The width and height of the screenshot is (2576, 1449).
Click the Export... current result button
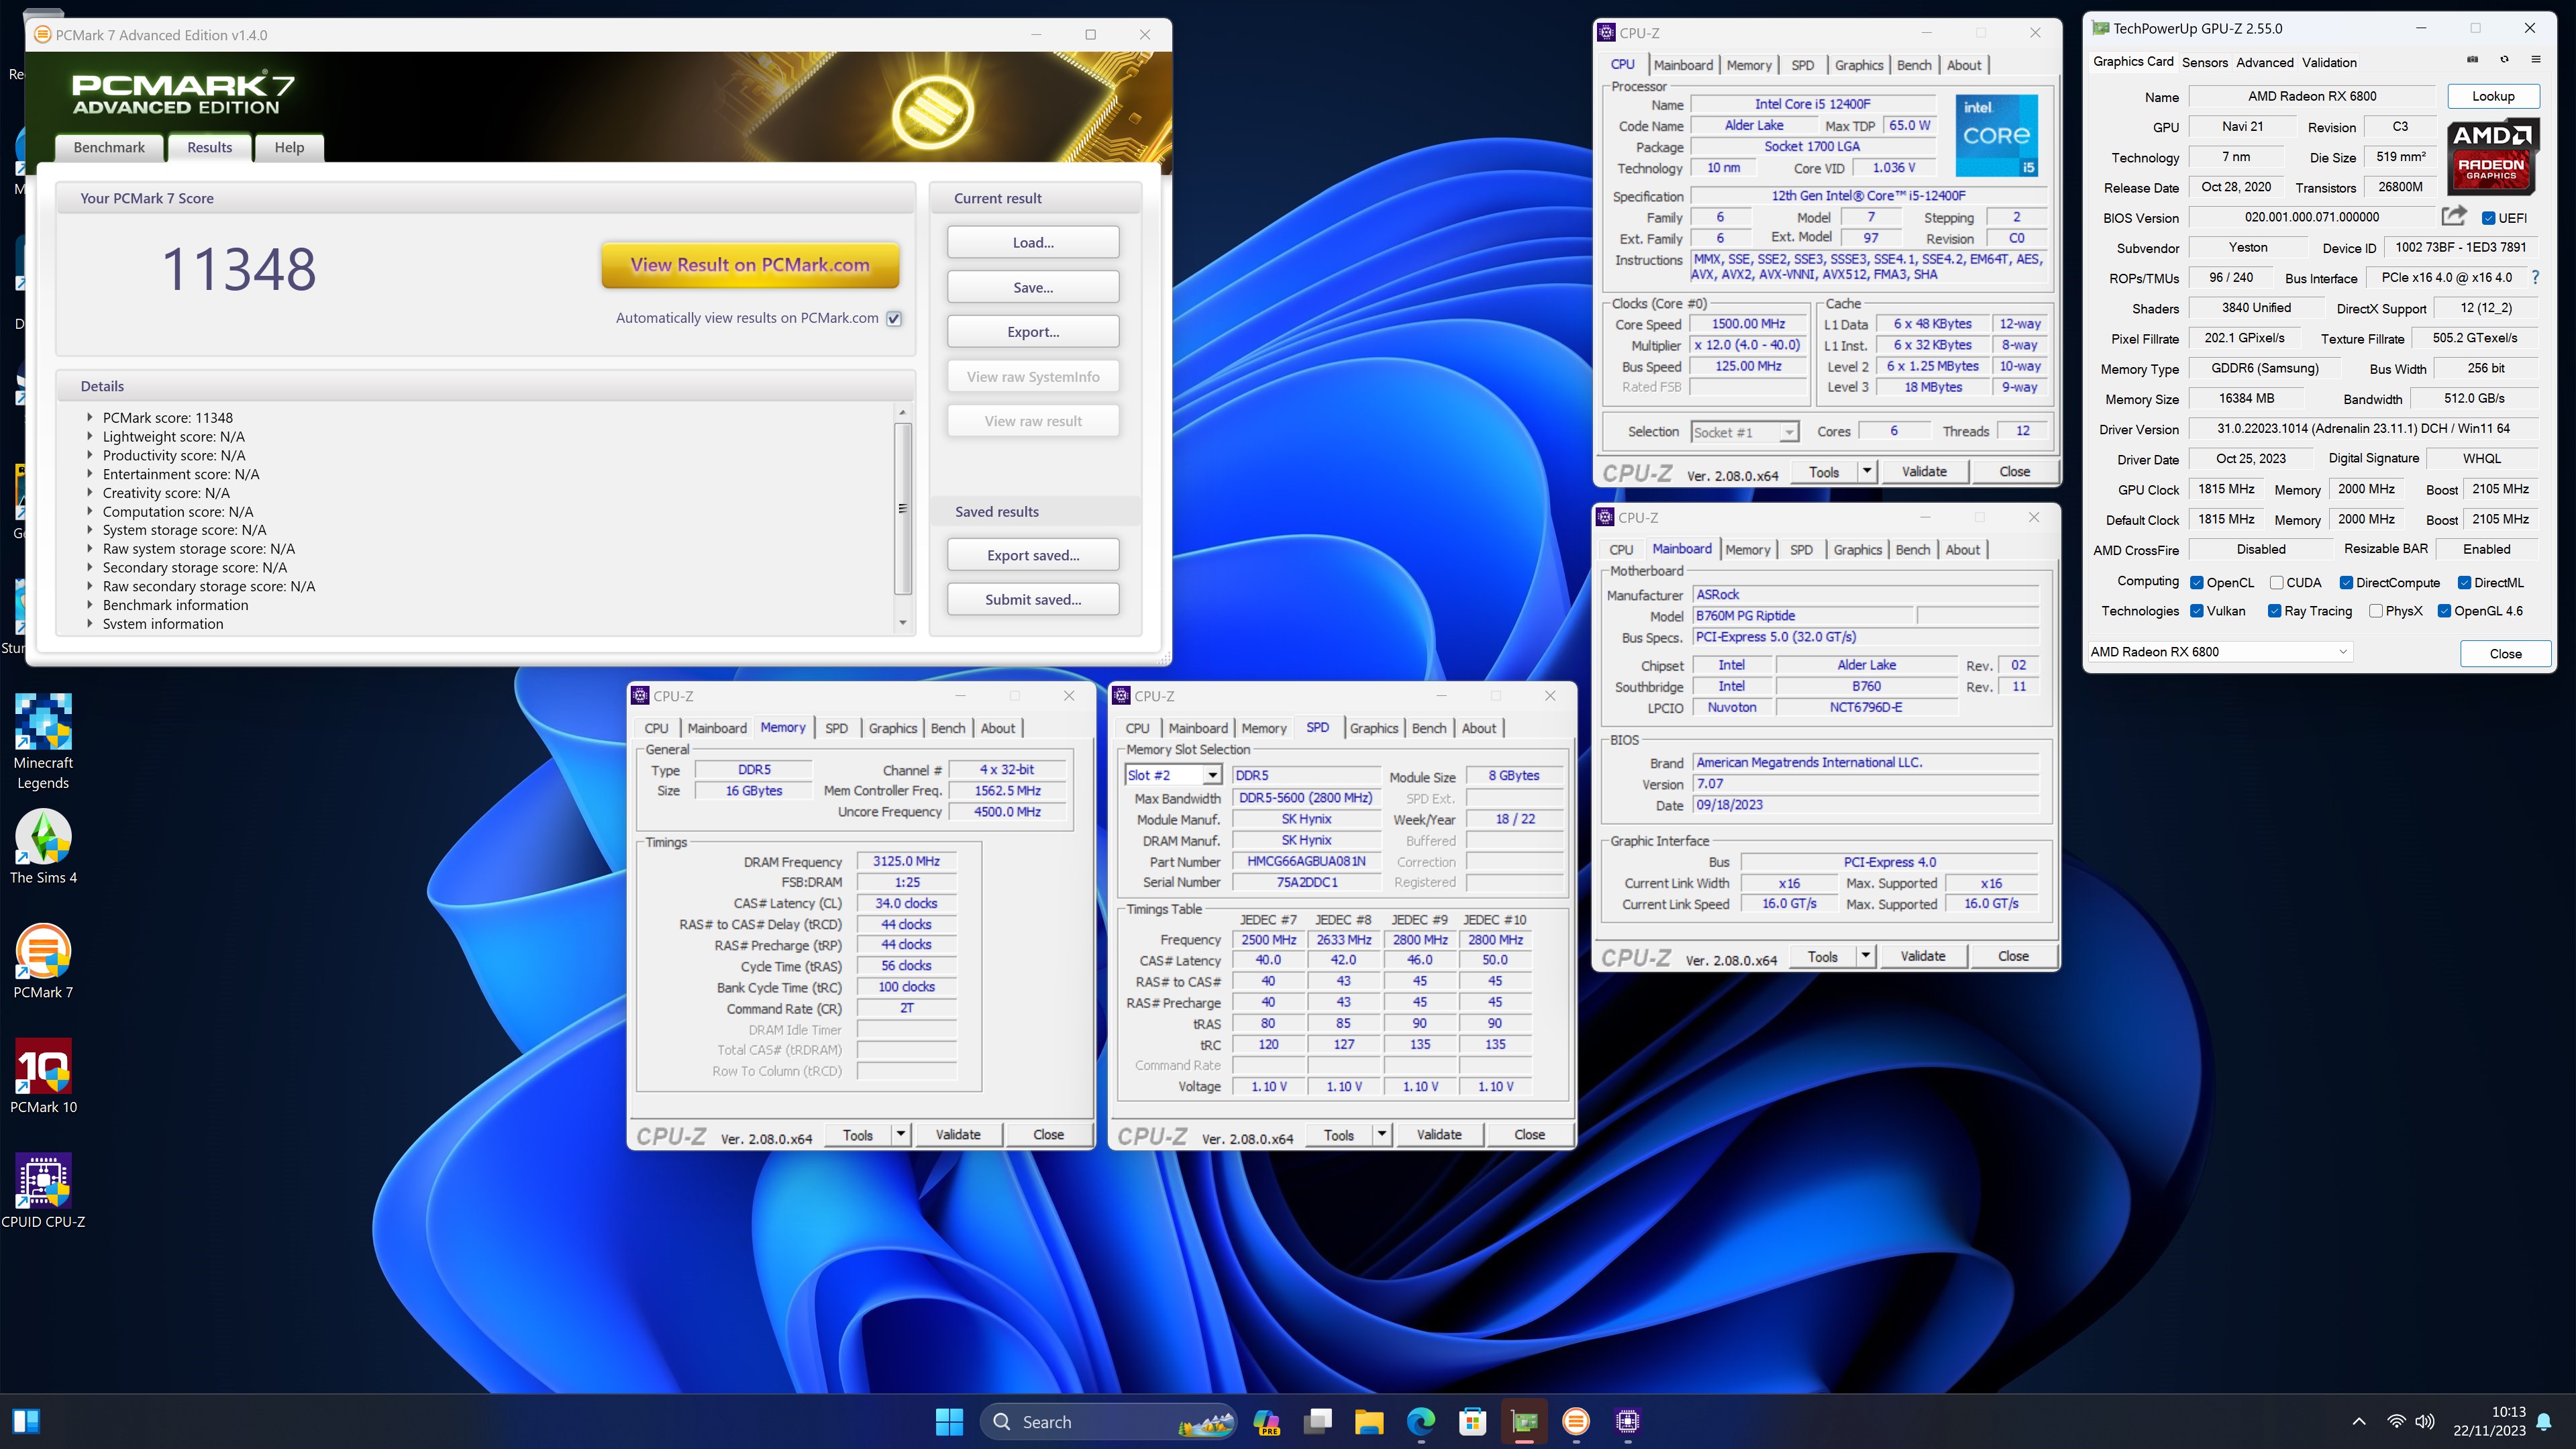coord(1033,332)
